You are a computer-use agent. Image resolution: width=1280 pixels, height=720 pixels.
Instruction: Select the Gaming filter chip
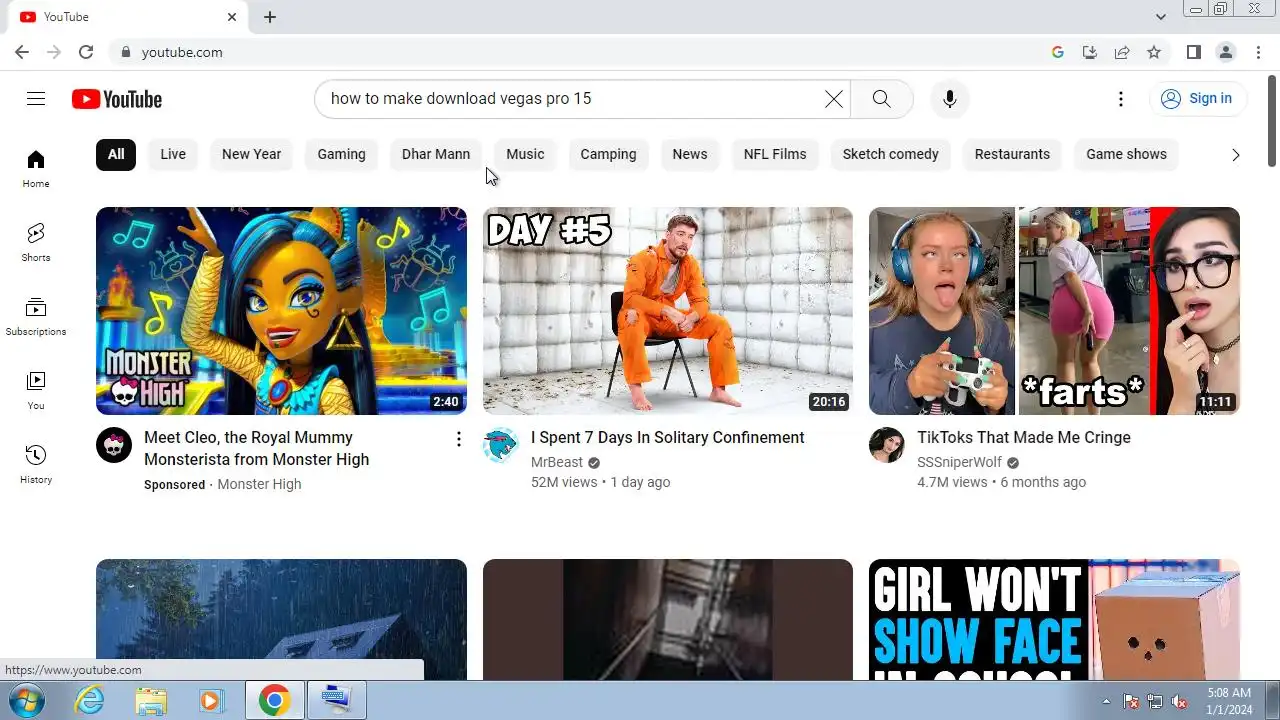(x=341, y=154)
